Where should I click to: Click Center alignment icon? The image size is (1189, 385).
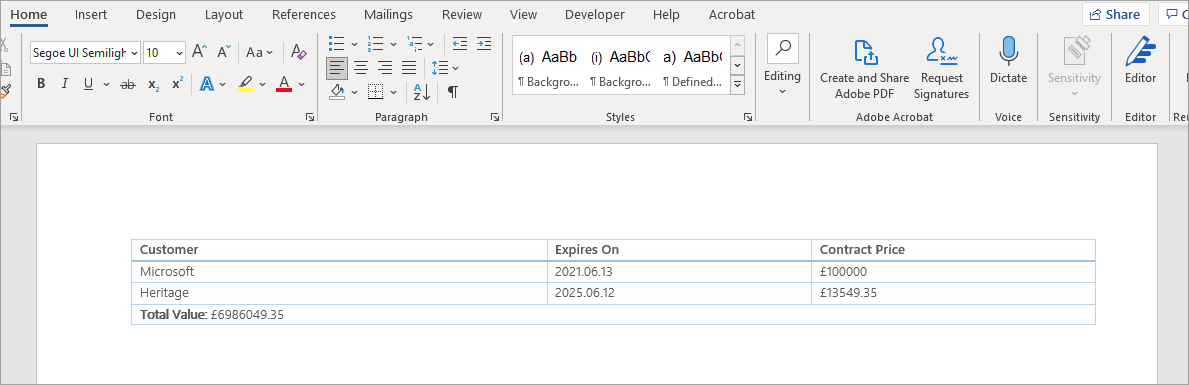[361, 68]
